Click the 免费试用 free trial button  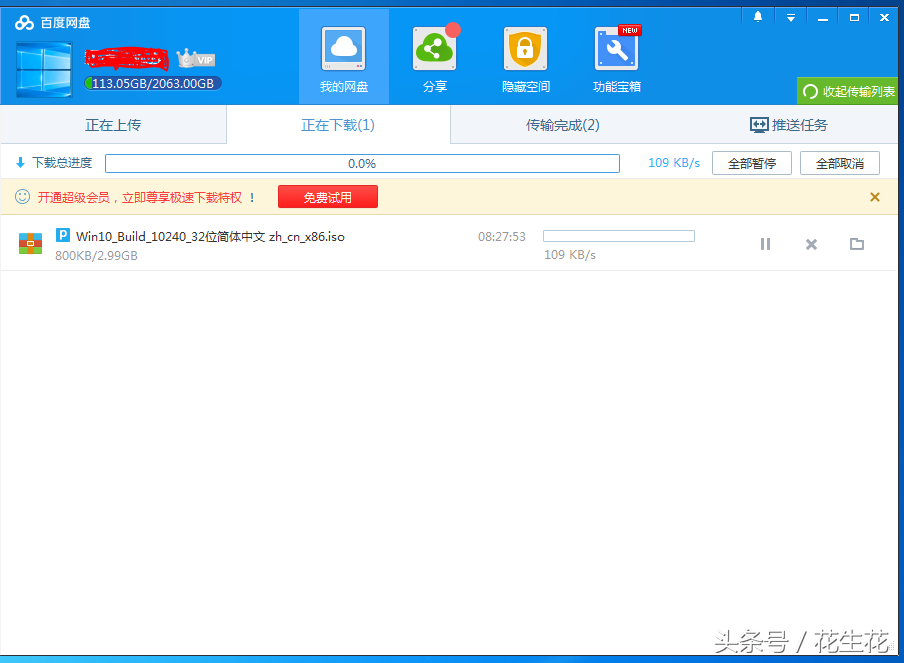click(327, 197)
